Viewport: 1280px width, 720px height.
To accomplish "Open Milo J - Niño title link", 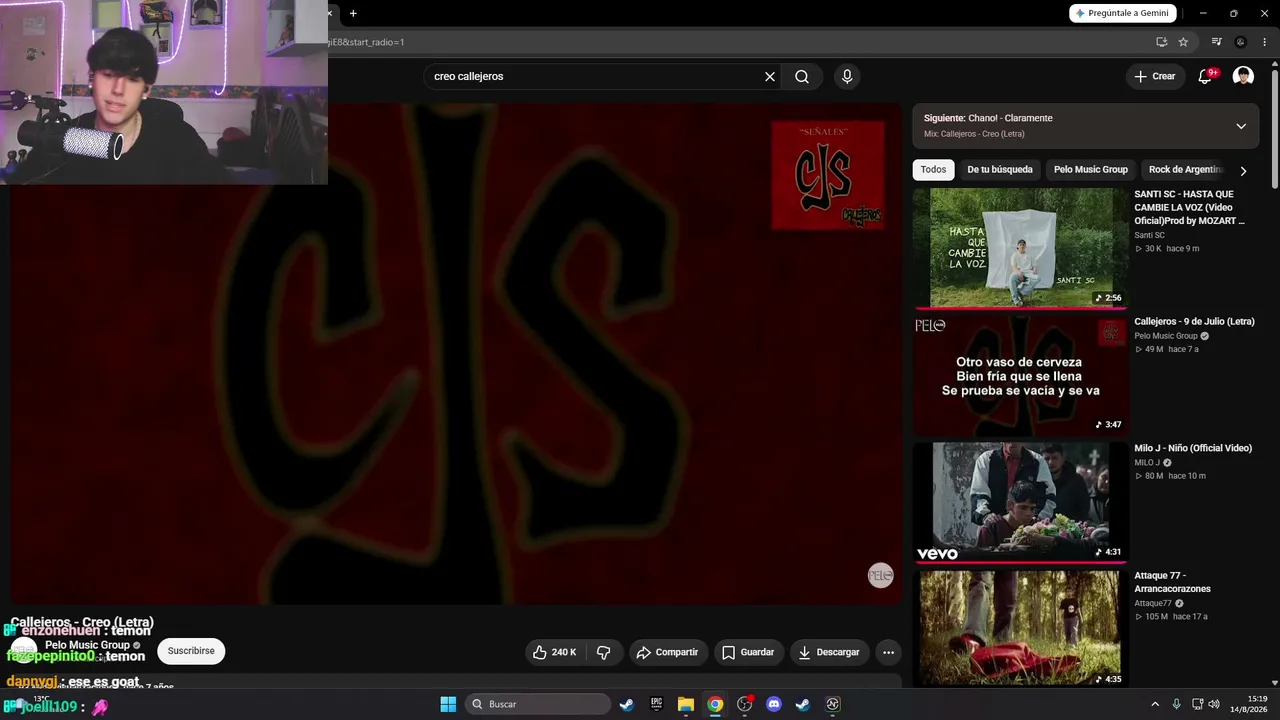I will pos(1193,449).
